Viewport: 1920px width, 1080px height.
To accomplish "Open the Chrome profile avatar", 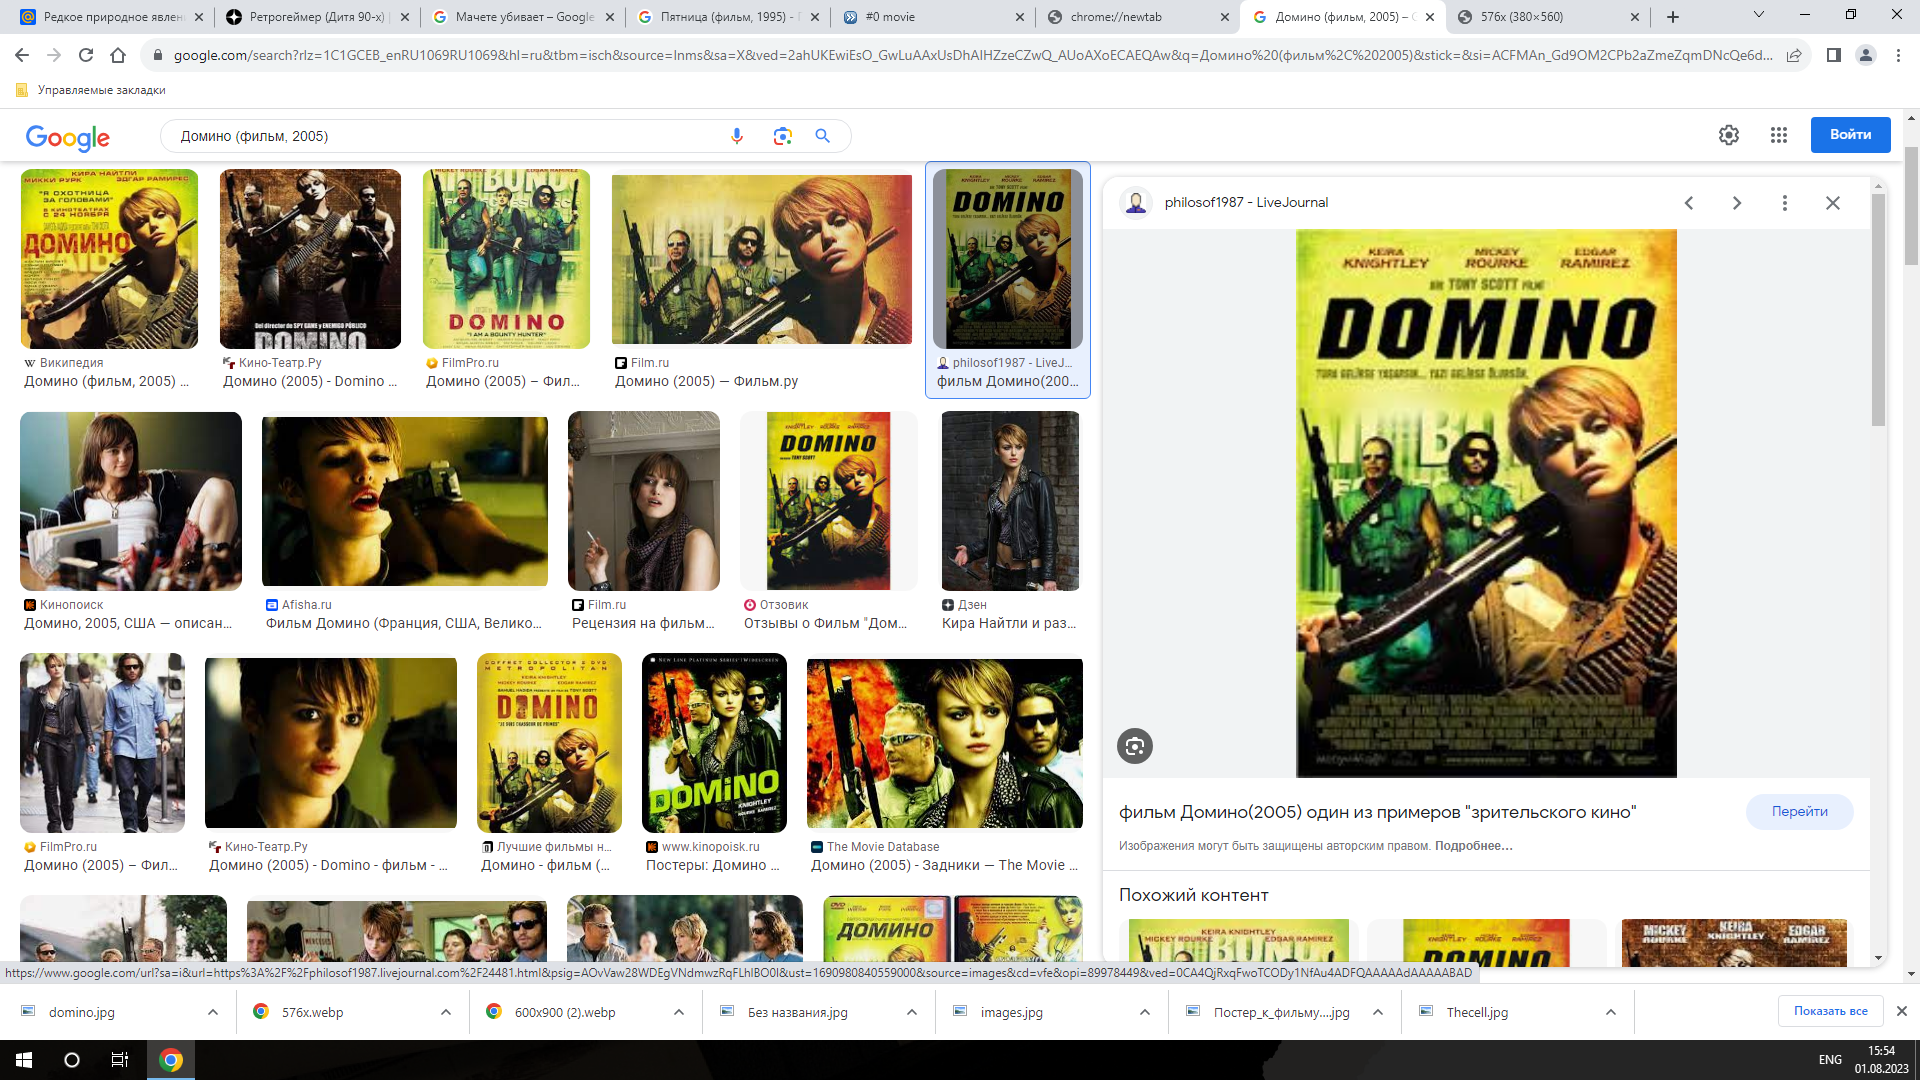I will 1866,55.
